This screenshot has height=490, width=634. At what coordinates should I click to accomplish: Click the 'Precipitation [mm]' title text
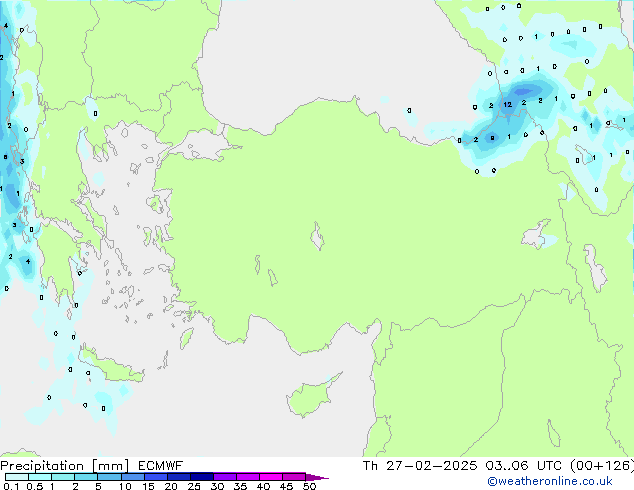[64, 466]
